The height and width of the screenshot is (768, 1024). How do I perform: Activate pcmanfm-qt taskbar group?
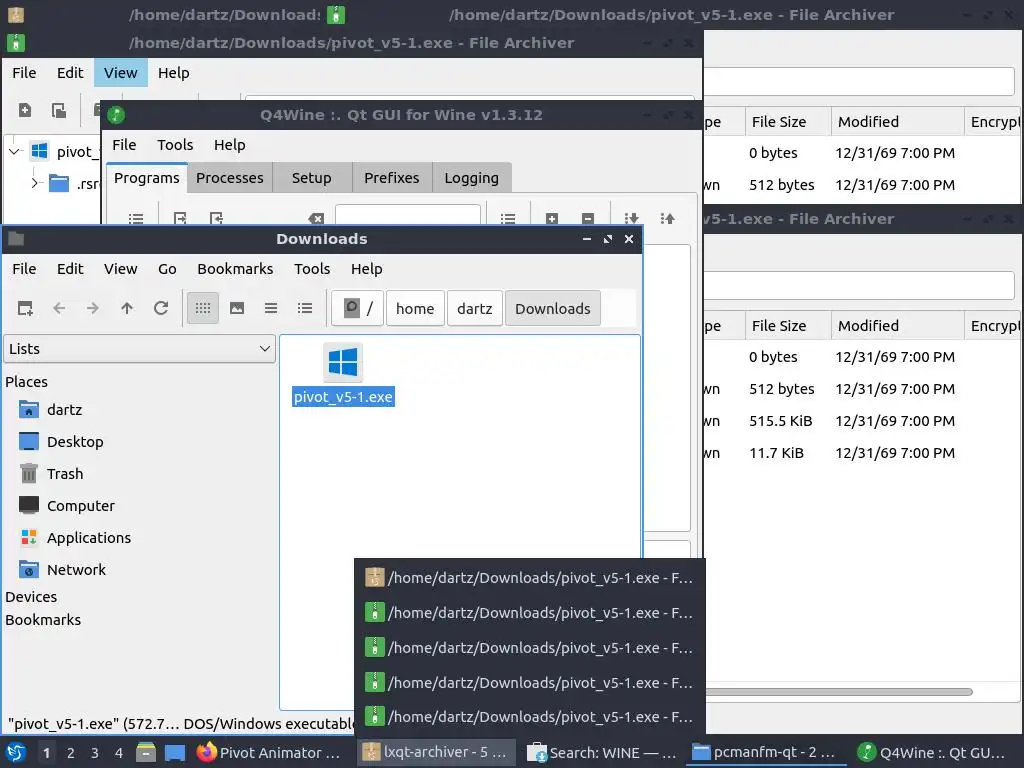pos(765,753)
